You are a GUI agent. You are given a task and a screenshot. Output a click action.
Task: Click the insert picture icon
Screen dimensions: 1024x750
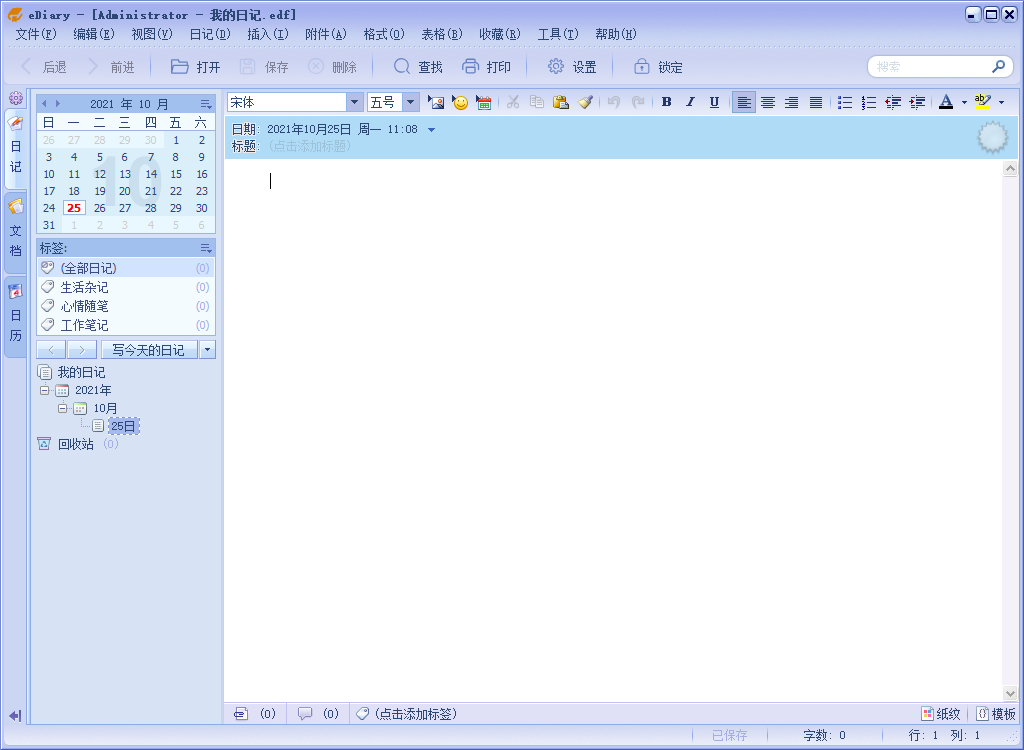click(x=435, y=102)
